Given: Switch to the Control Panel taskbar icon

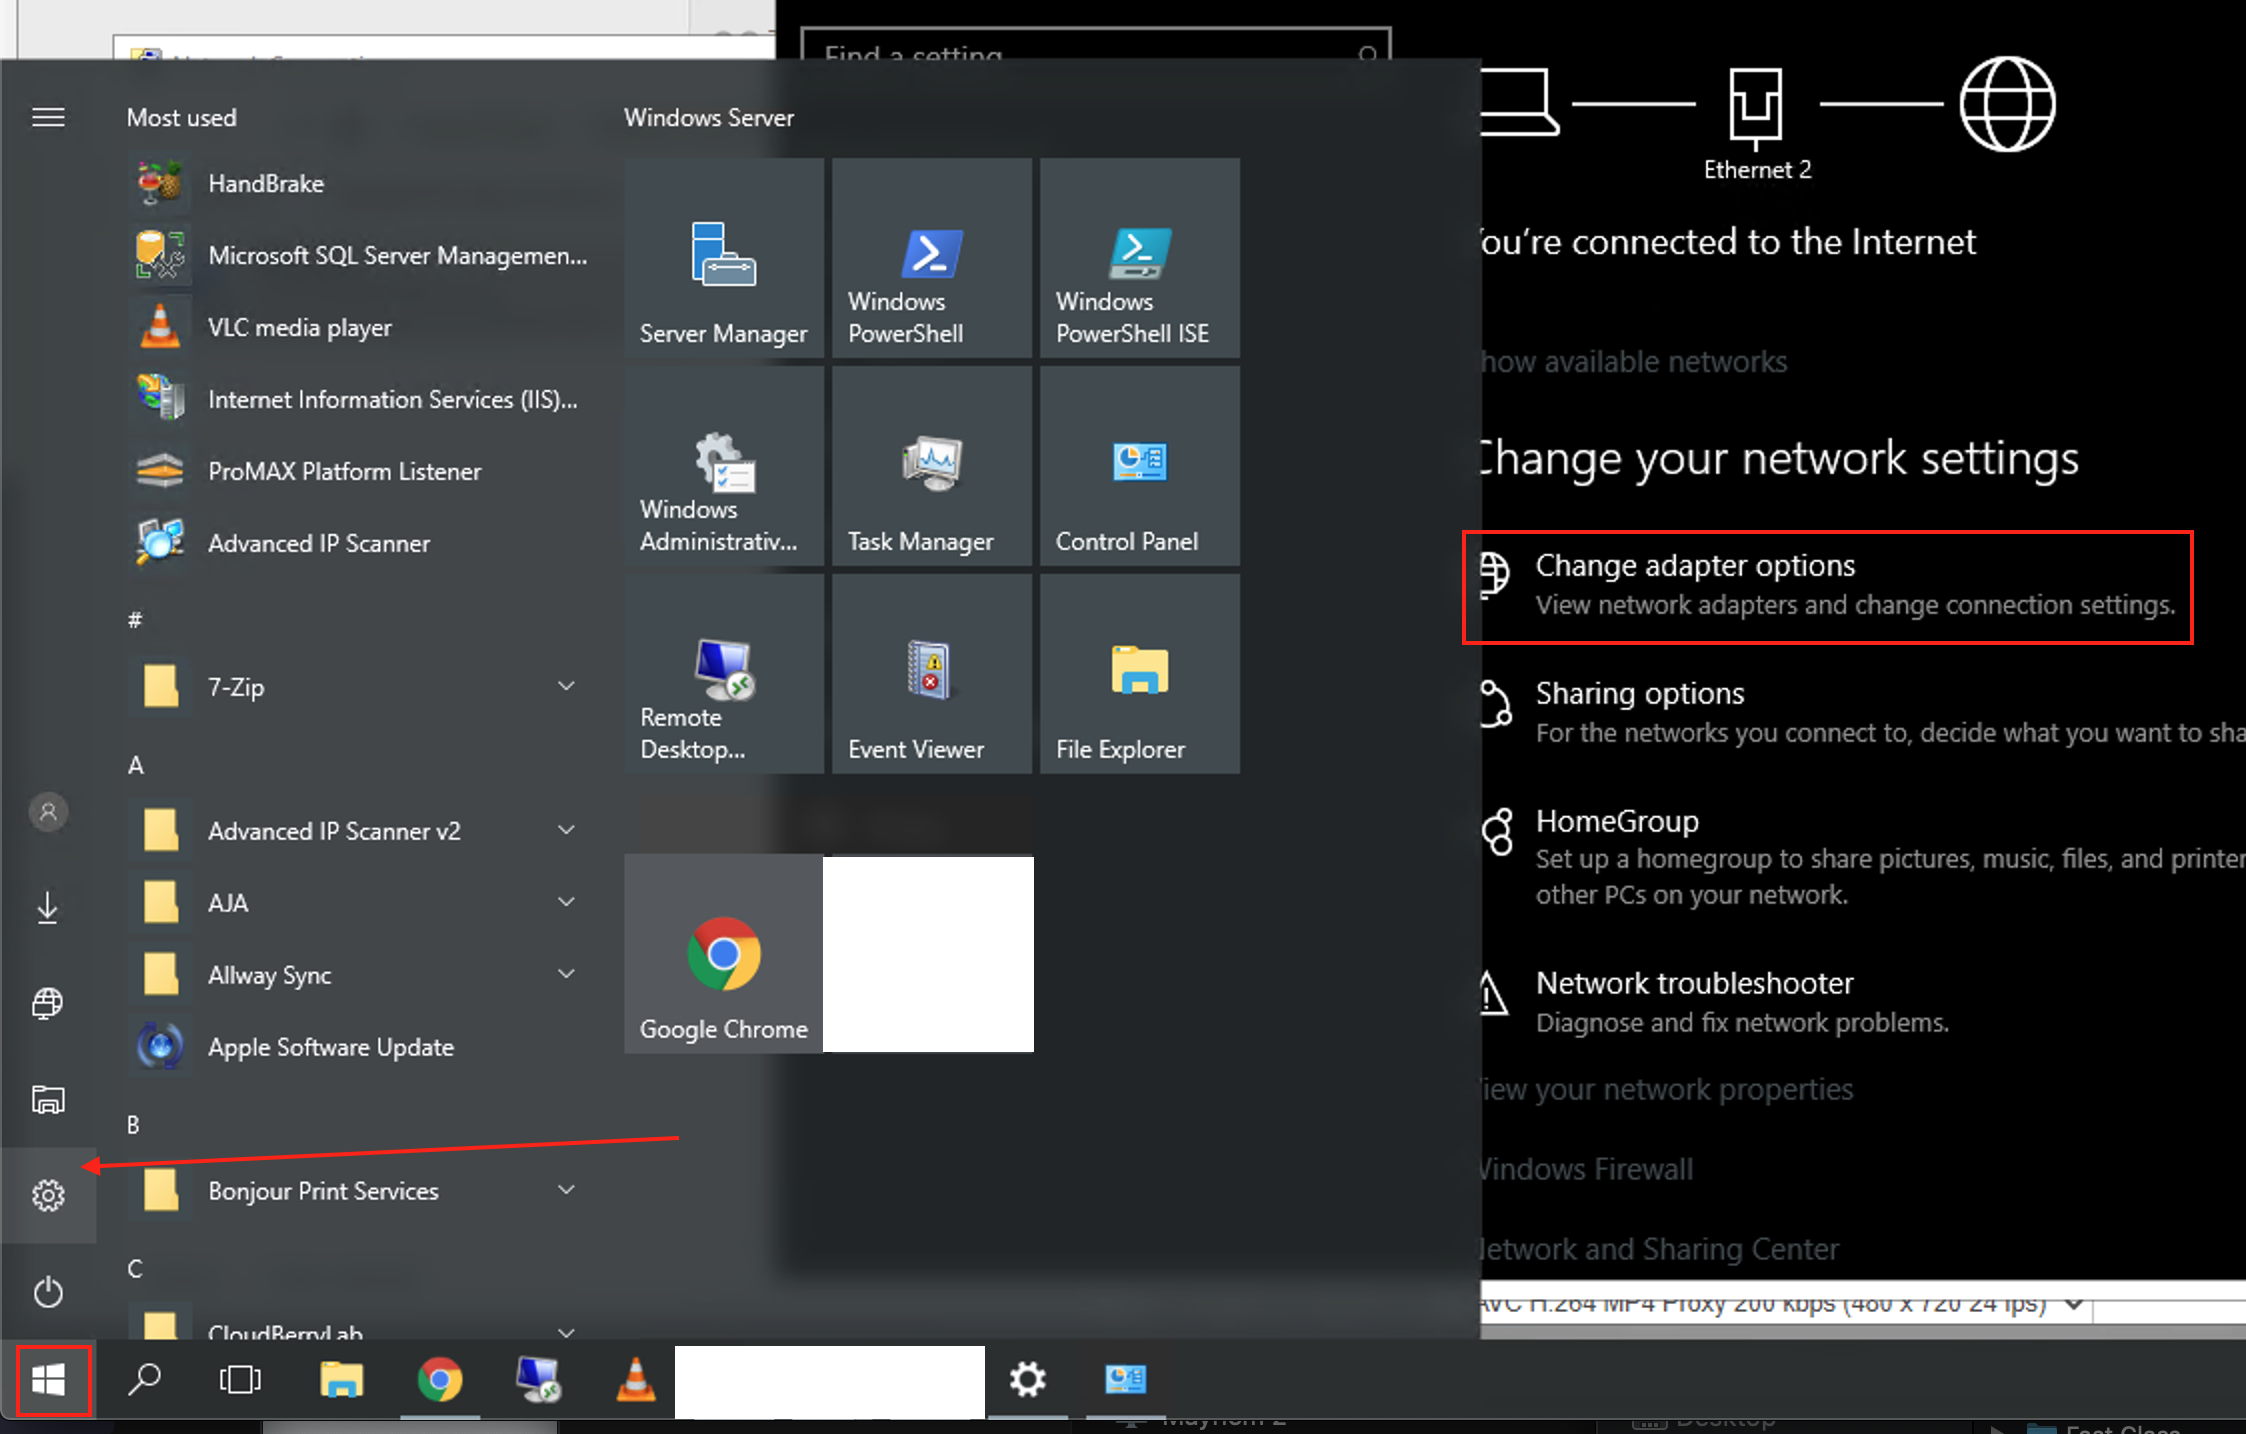Looking at the screenshot, I should [1126, 1380].
